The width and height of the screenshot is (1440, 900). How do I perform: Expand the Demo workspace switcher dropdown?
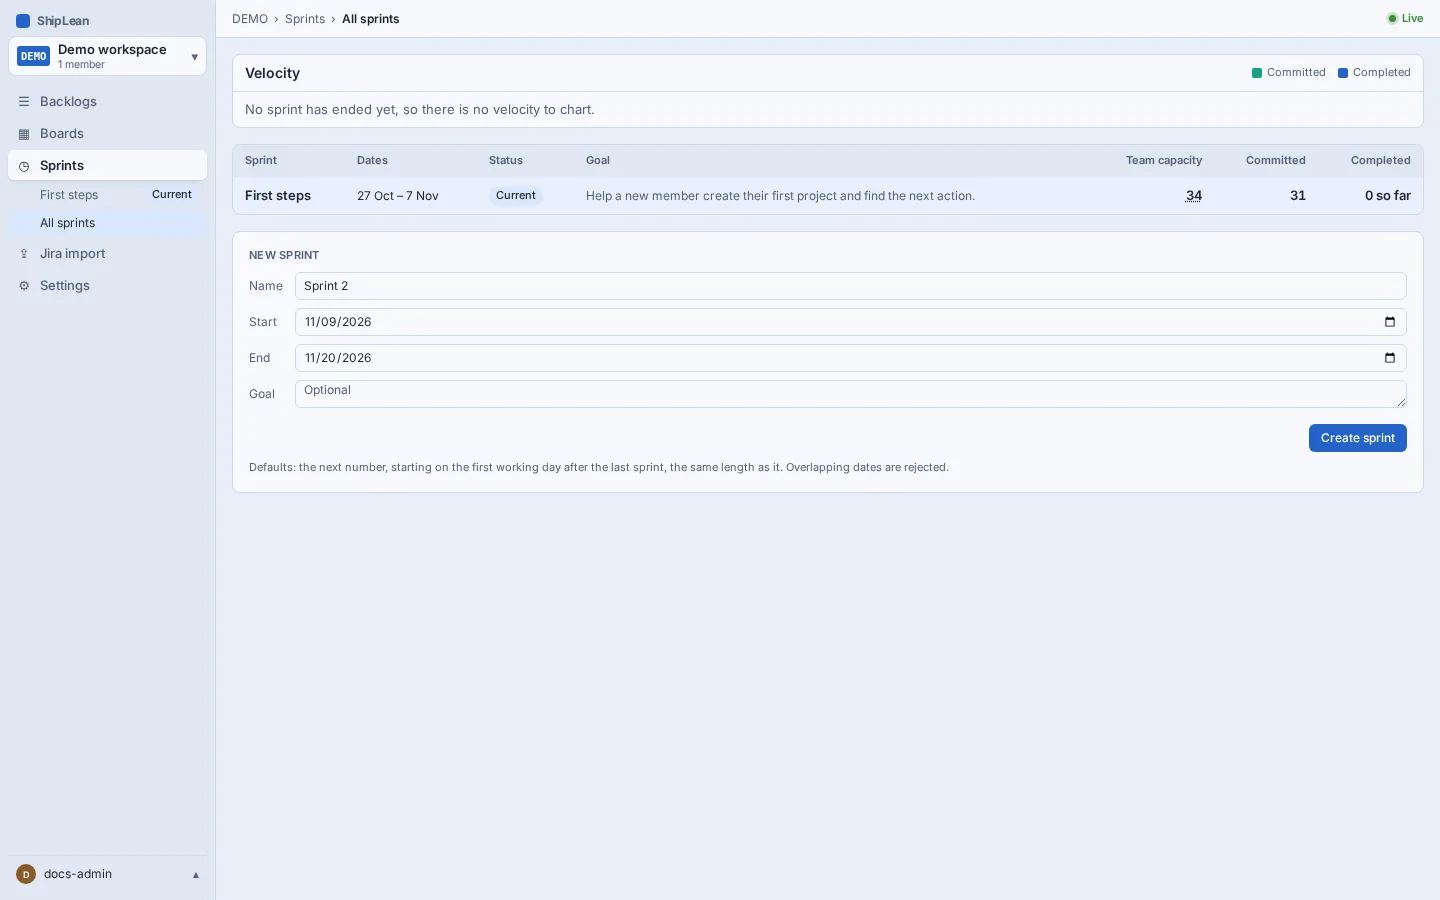coord(194,57)
